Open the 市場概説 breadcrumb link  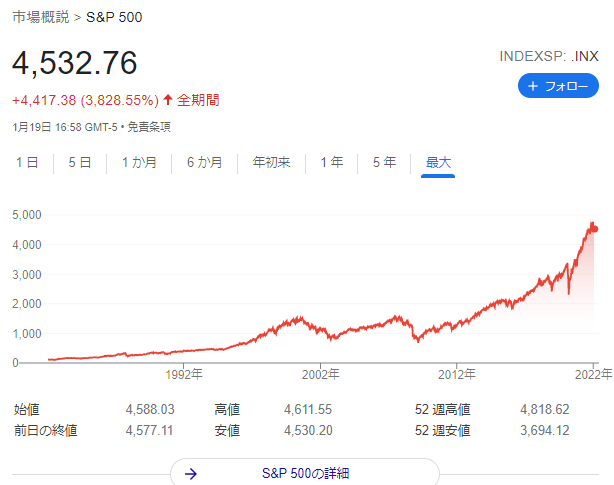41,17
